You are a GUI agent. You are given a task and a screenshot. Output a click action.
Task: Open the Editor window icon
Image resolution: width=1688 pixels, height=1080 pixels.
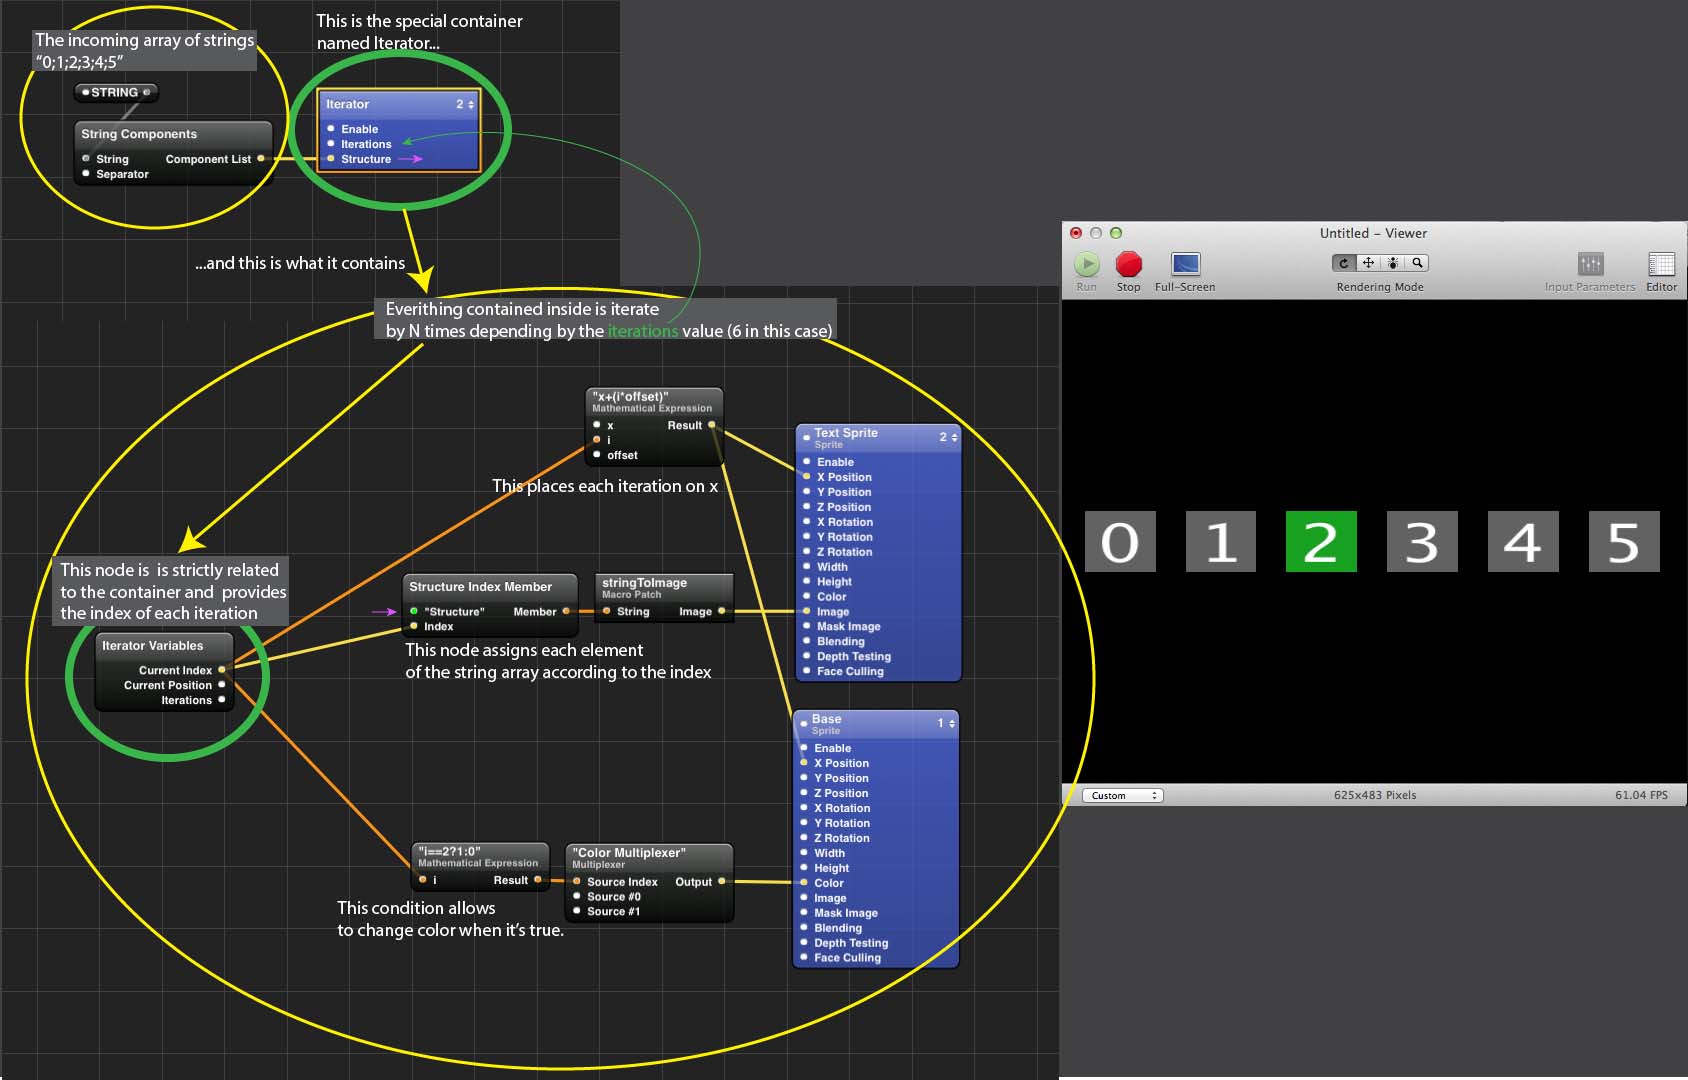[x=1661, y=264]
